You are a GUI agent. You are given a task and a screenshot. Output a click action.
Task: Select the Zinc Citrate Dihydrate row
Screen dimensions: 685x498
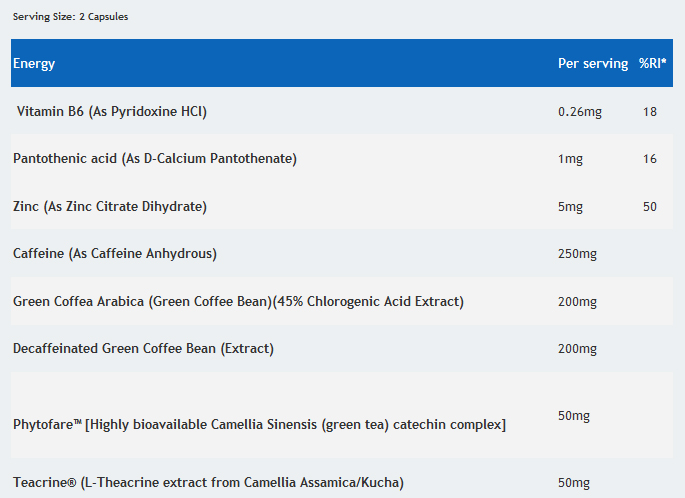coord(110,207)
